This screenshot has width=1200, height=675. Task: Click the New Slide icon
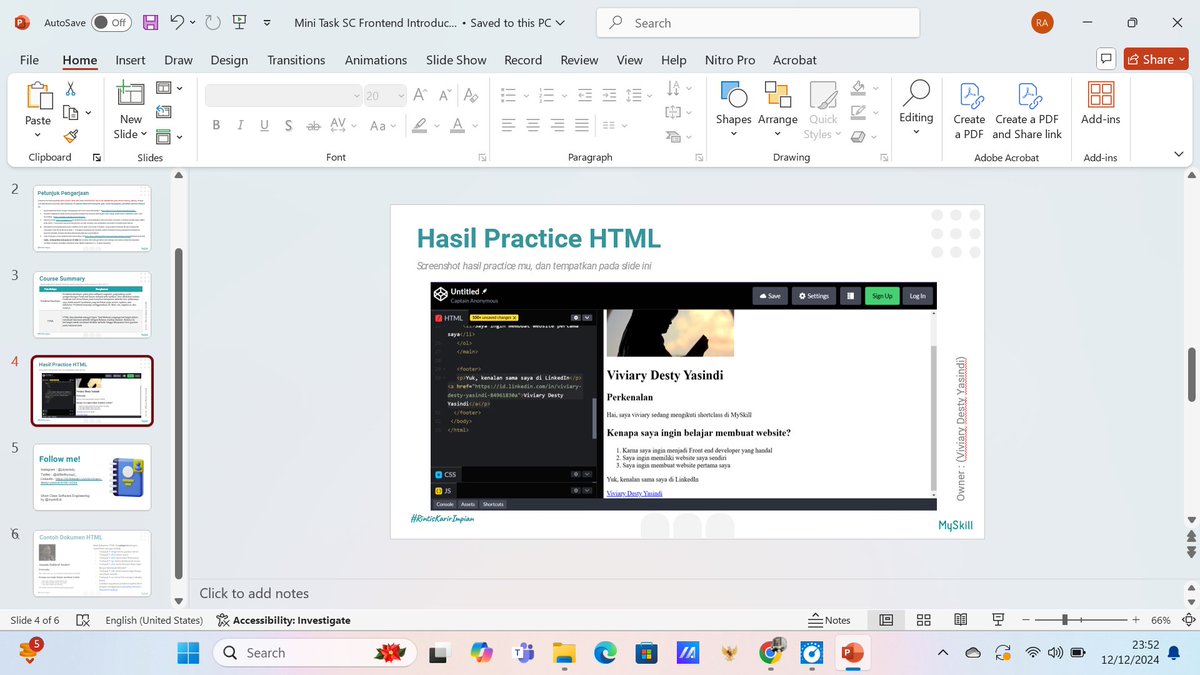(131, 95)
